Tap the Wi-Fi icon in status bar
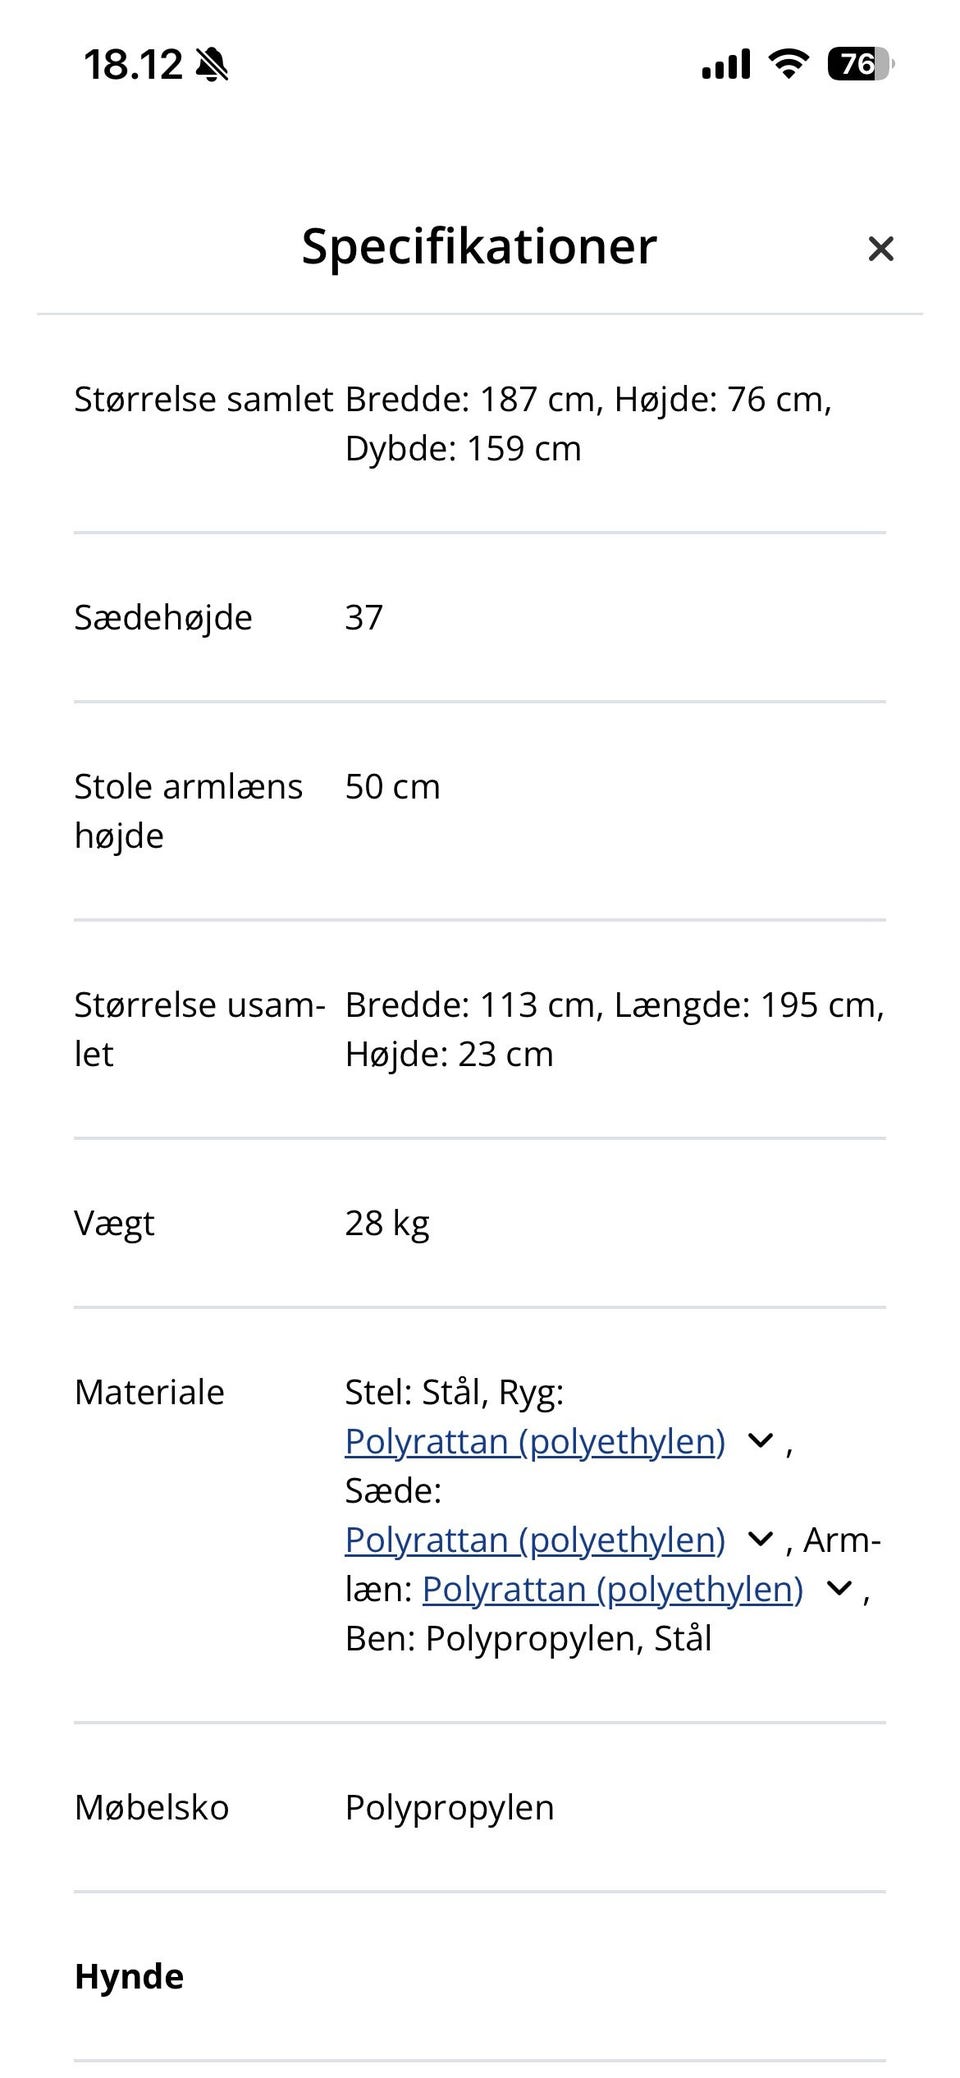Image resolution: width=960 pixels, height=2078 pixels. click(787, 63)
